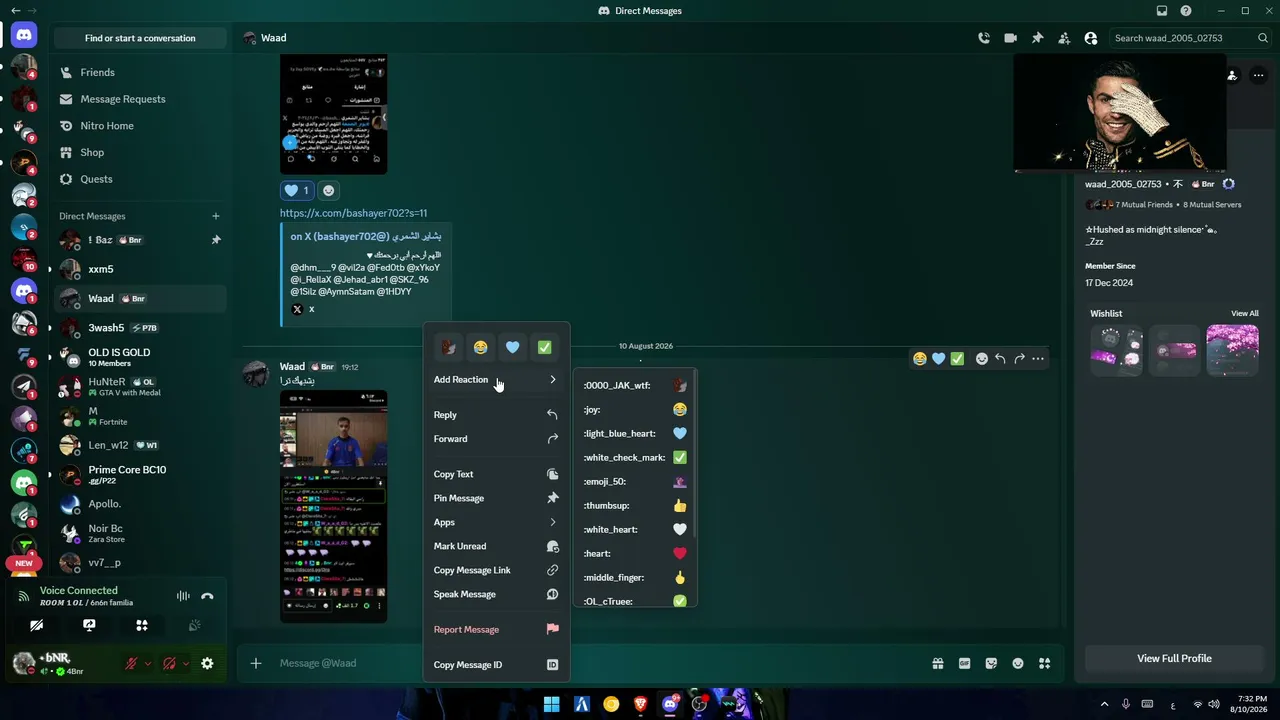Create a new DM with plus icon
1280x720 pixels.
pyautogui.click(x=215, y=216)
